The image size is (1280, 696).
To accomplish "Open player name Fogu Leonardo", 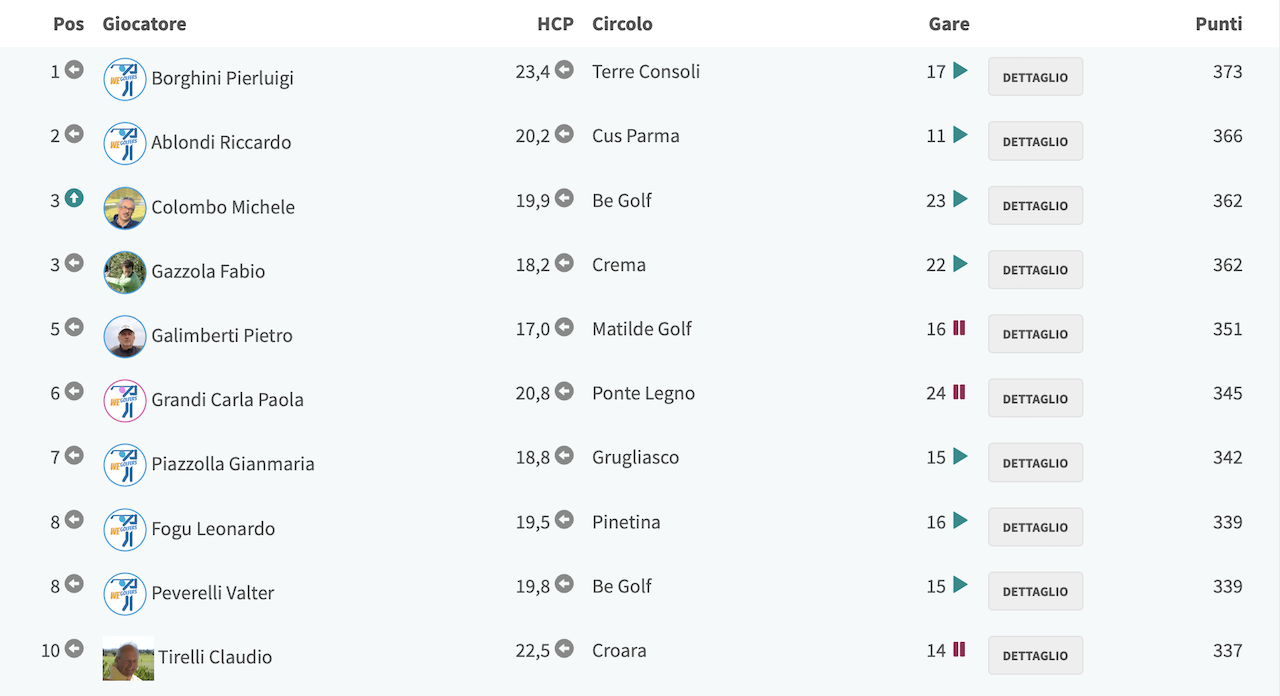I will pyautogui.click(x=213, y=528).
